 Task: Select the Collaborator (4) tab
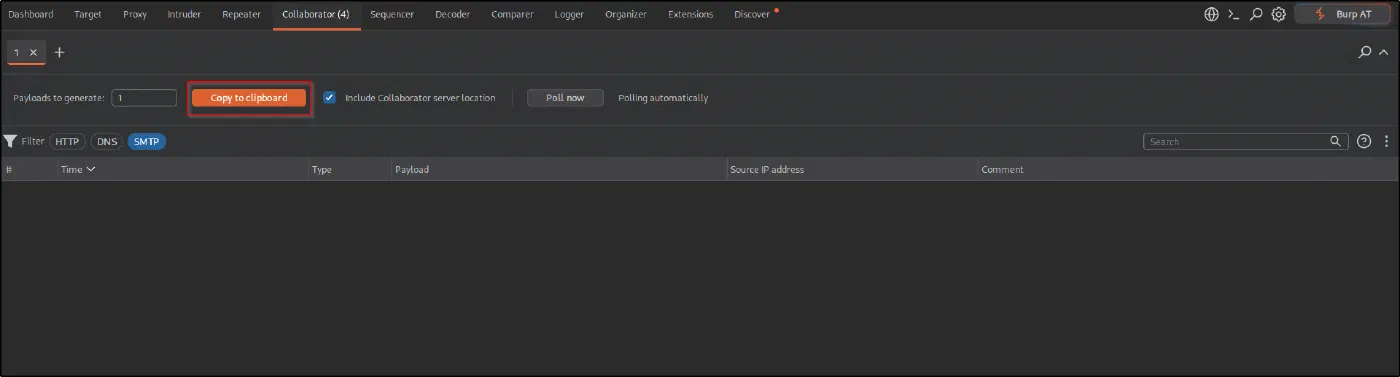tap(316, 14)
